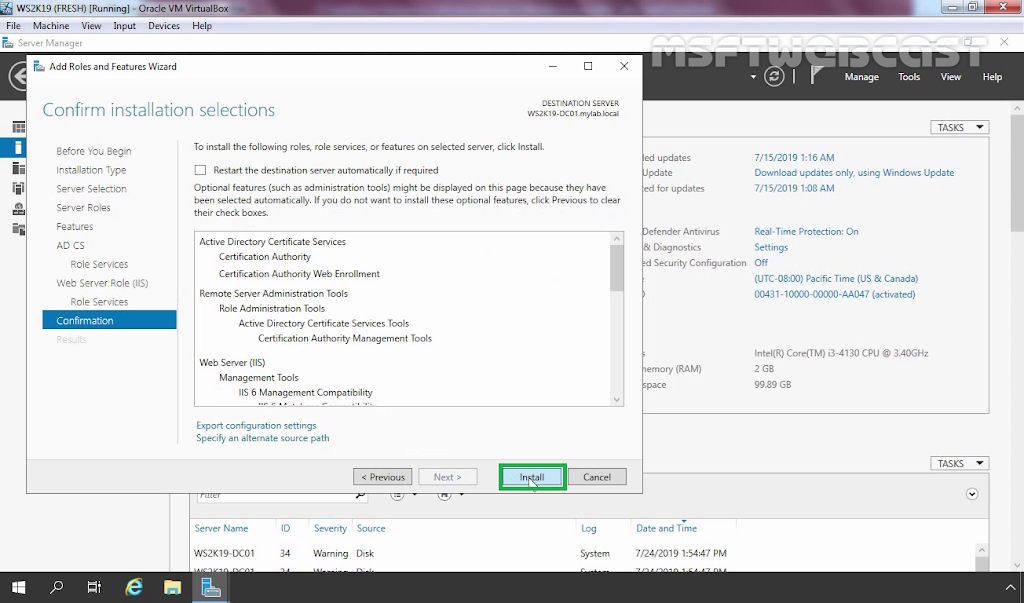The image size is (1024, 603).
Task: Open Dashboard from the Server Manager sidebar
Action: [18, 127]
